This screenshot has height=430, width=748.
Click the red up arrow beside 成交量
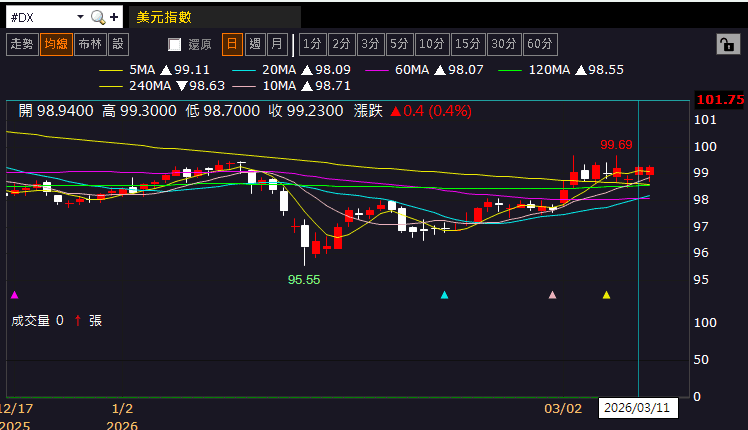[x=77, y=320]
